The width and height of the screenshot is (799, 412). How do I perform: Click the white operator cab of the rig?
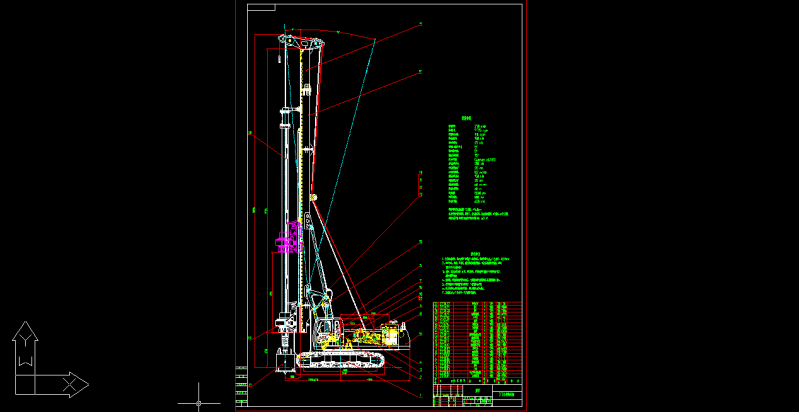tap(324, 329)
